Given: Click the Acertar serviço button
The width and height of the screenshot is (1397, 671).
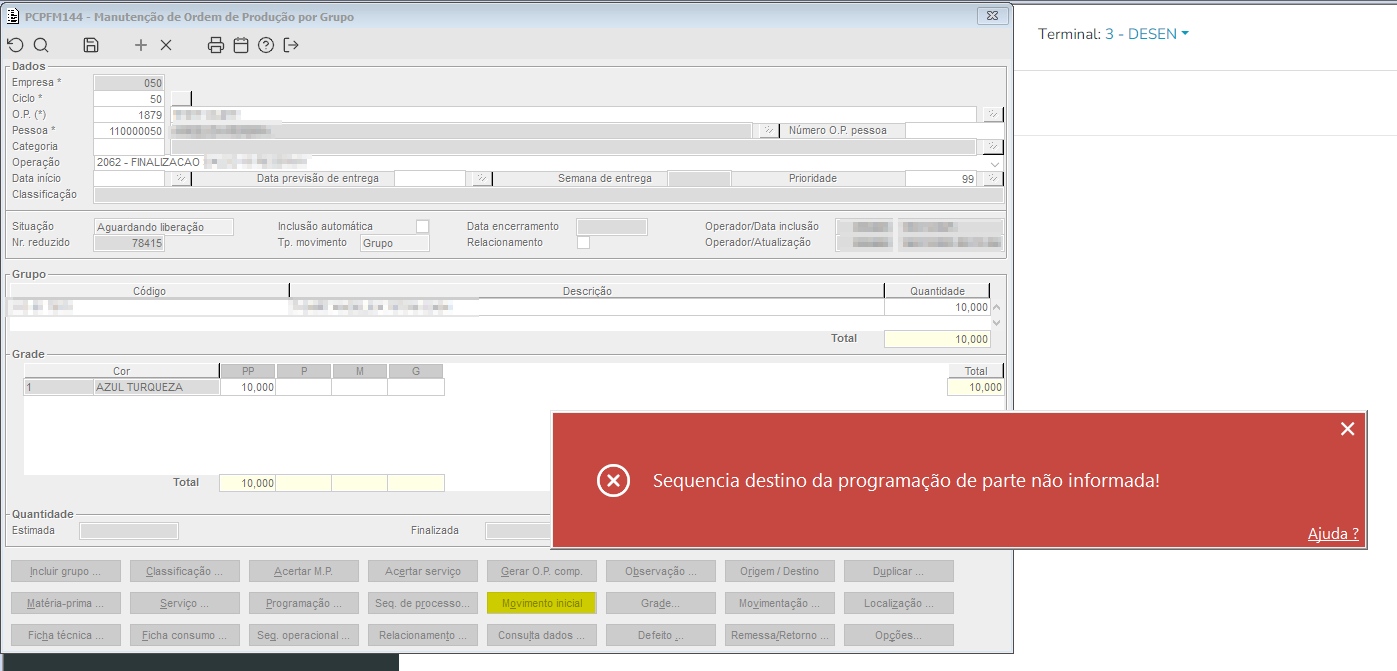Looking at the screenshot, I should point(423,571).
